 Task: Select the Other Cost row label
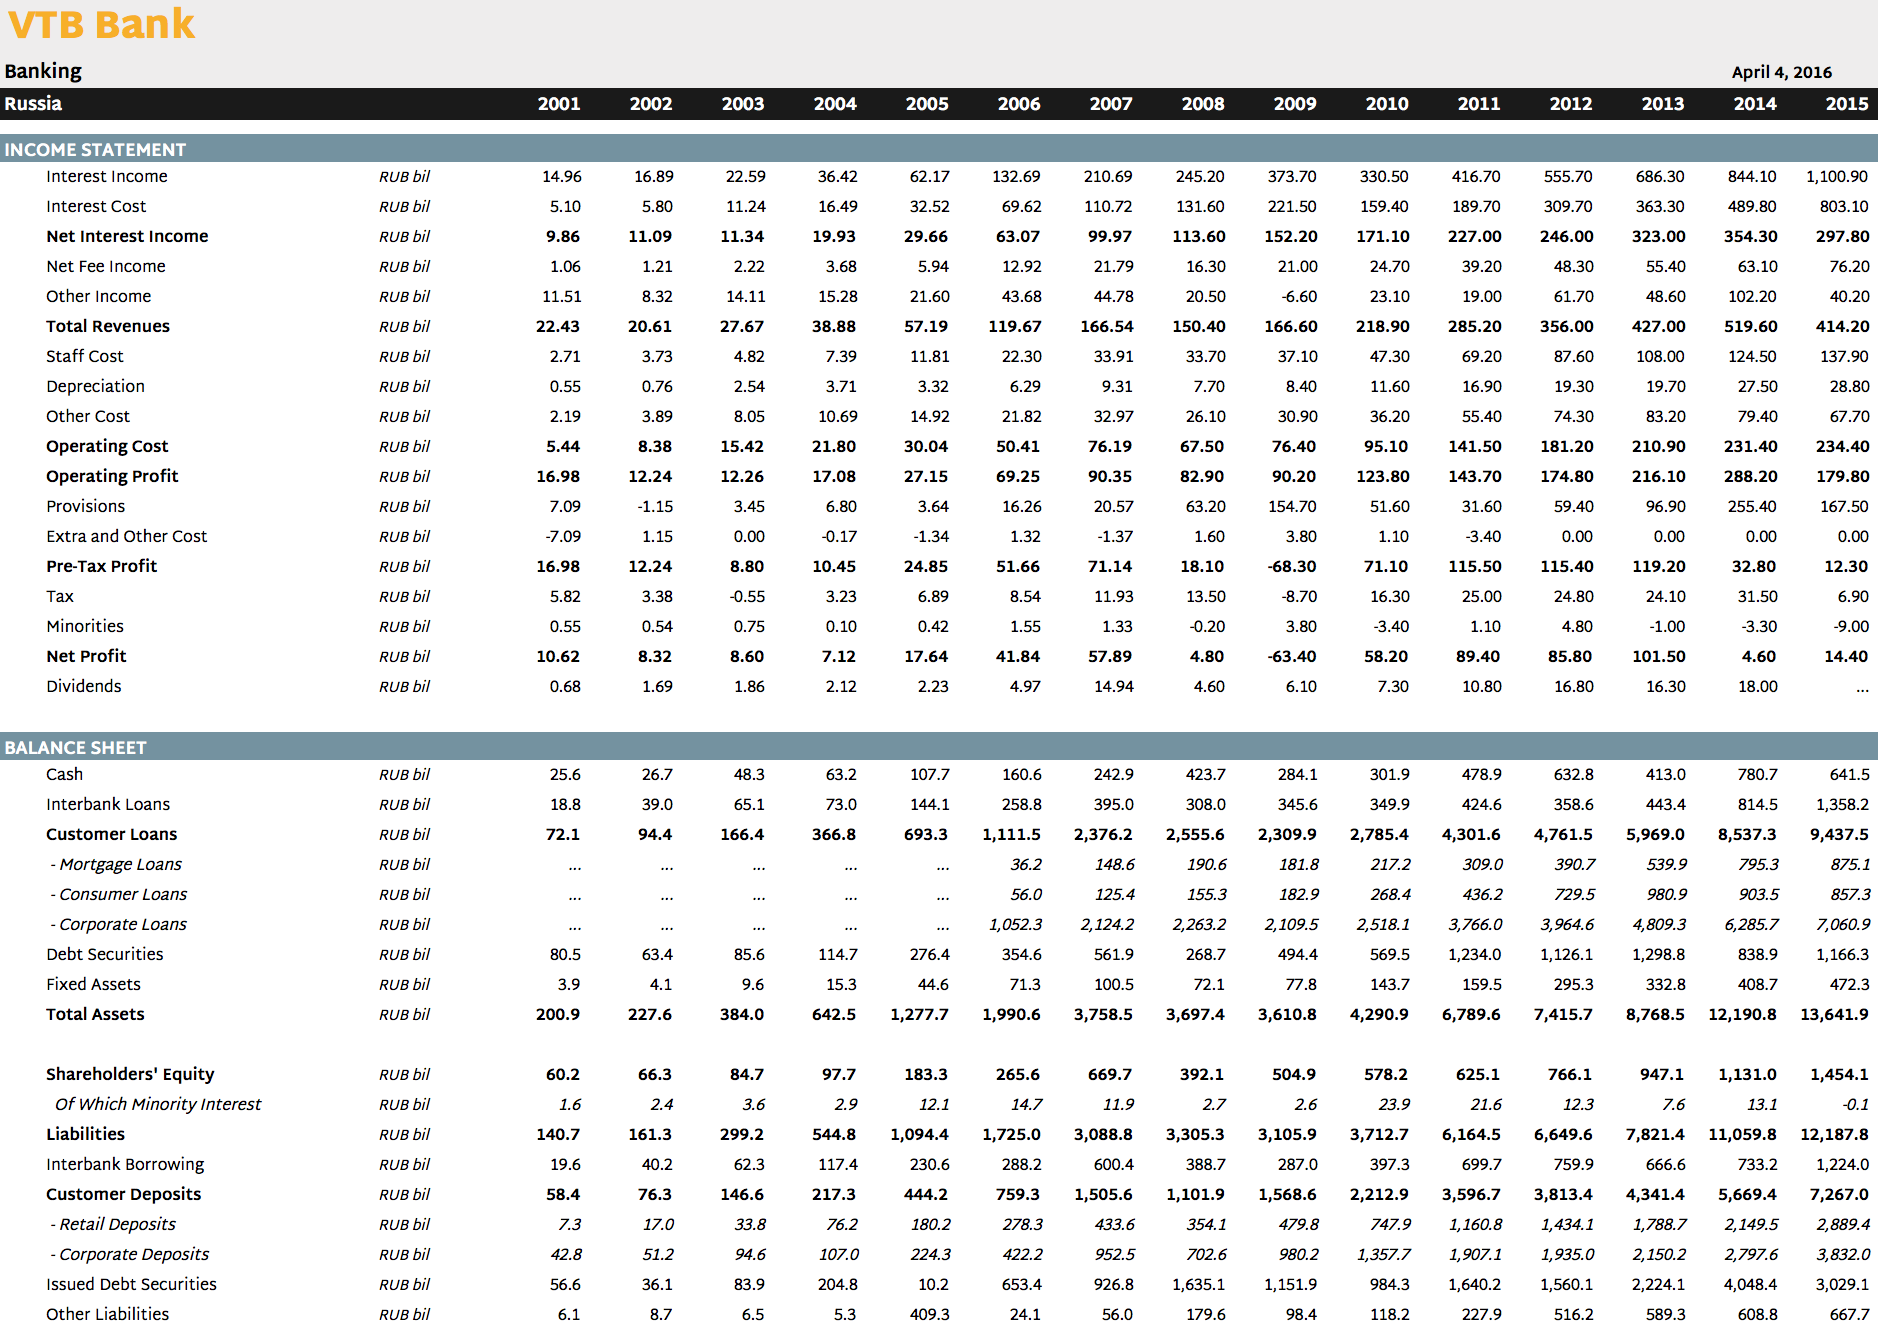(x=88, y=416)
